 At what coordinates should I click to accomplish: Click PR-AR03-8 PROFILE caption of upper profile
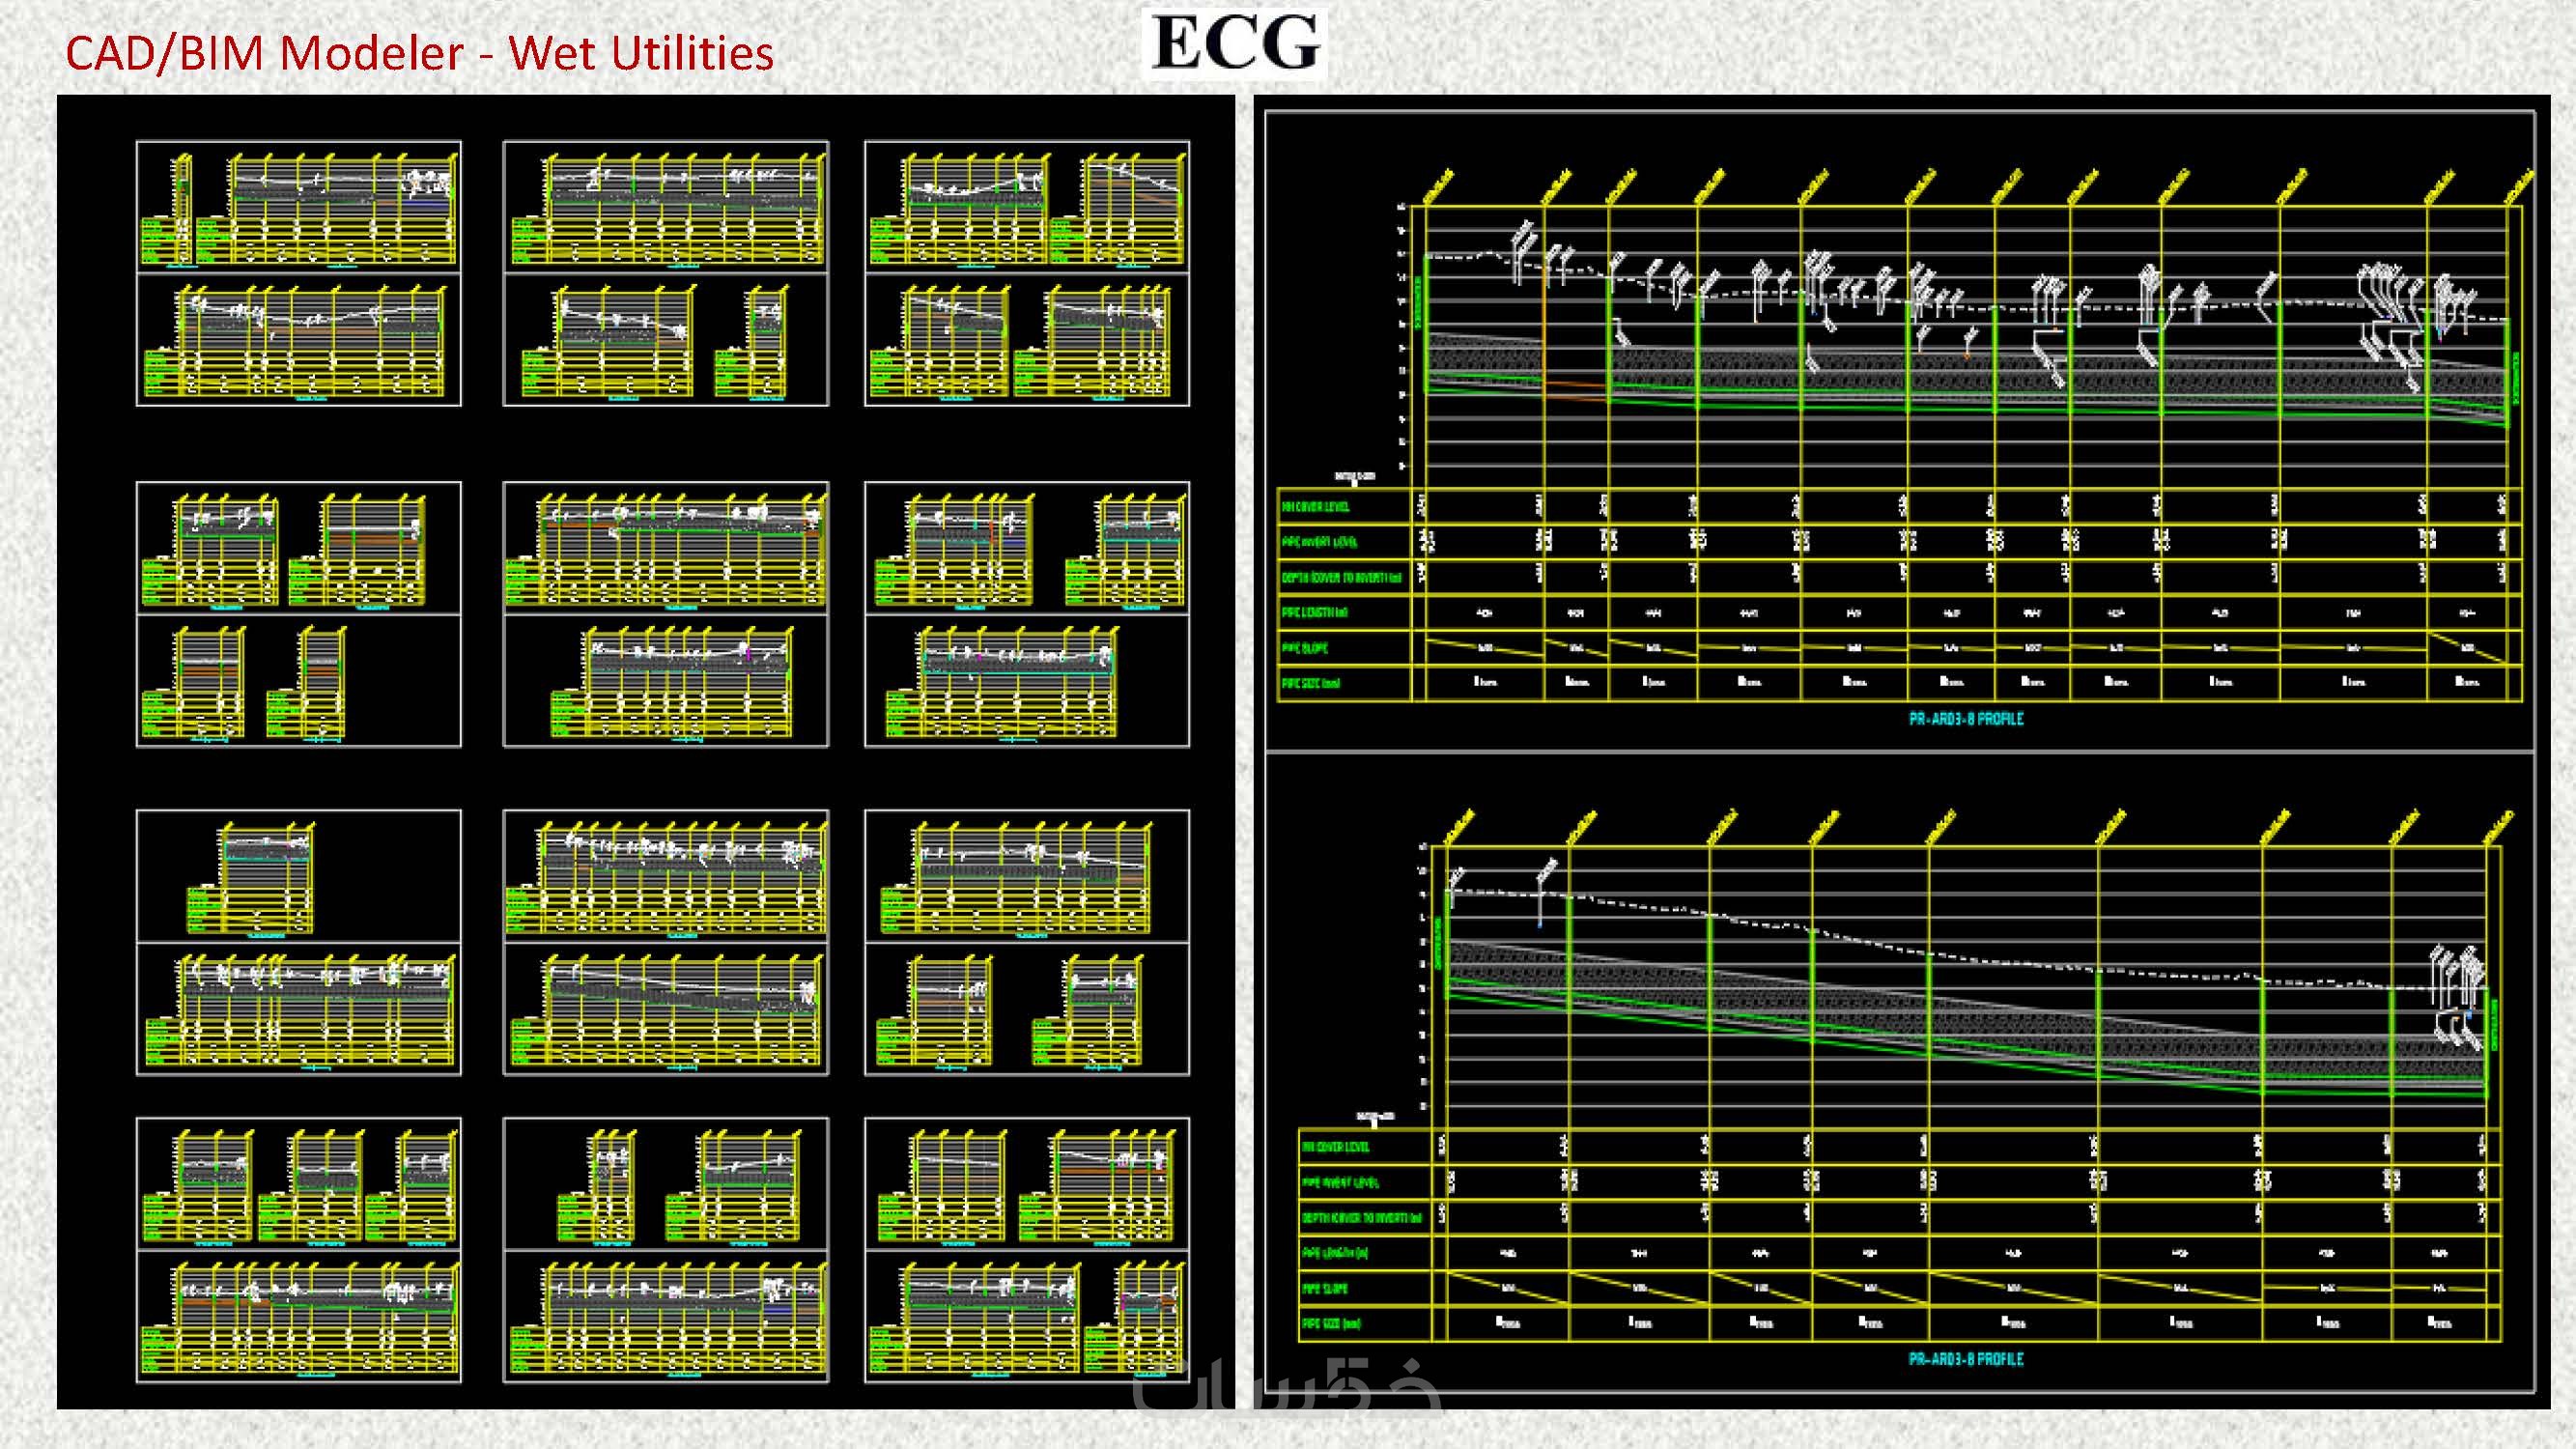point(1965,718)
